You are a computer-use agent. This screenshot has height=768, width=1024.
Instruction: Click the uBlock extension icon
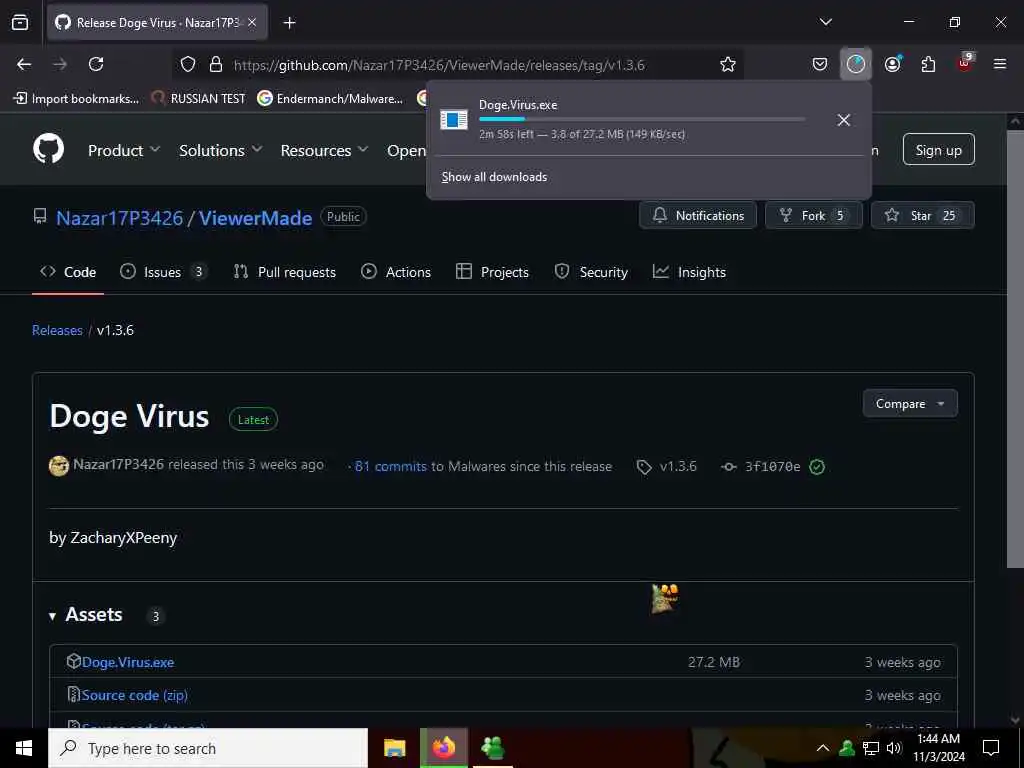(x=965, y=63)
